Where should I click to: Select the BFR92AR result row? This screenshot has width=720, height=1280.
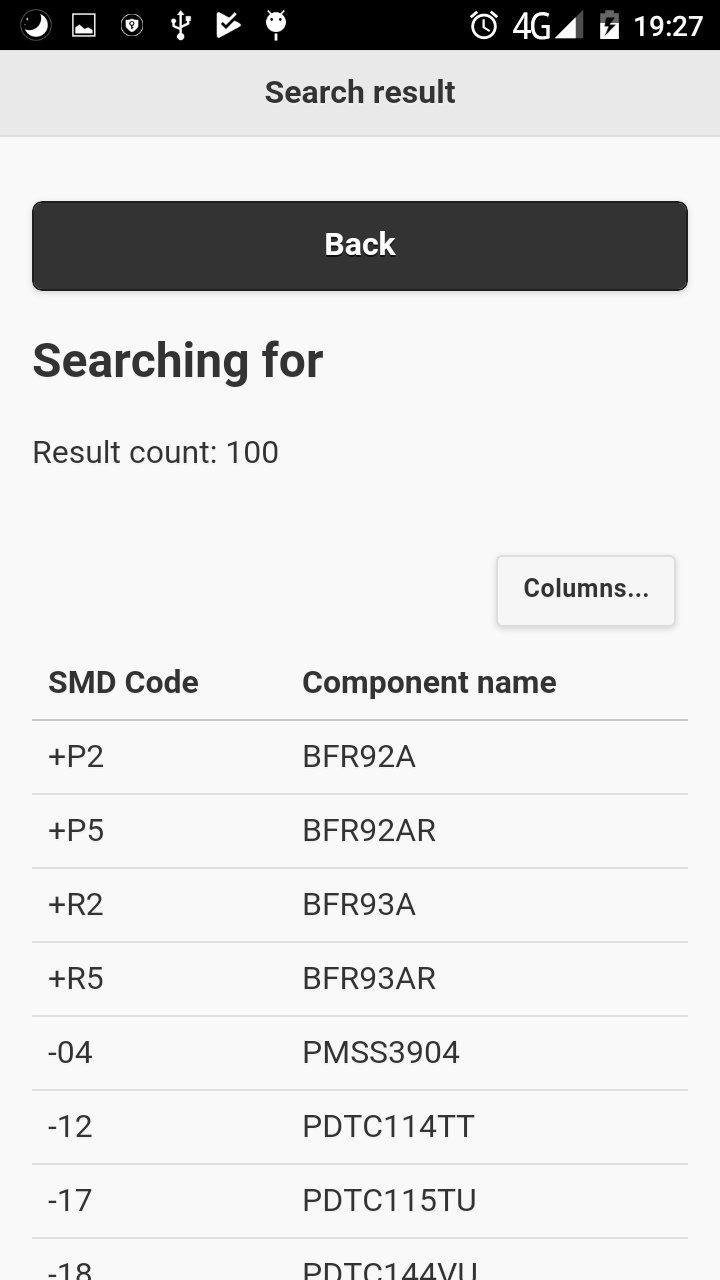(x=360, y=831)
